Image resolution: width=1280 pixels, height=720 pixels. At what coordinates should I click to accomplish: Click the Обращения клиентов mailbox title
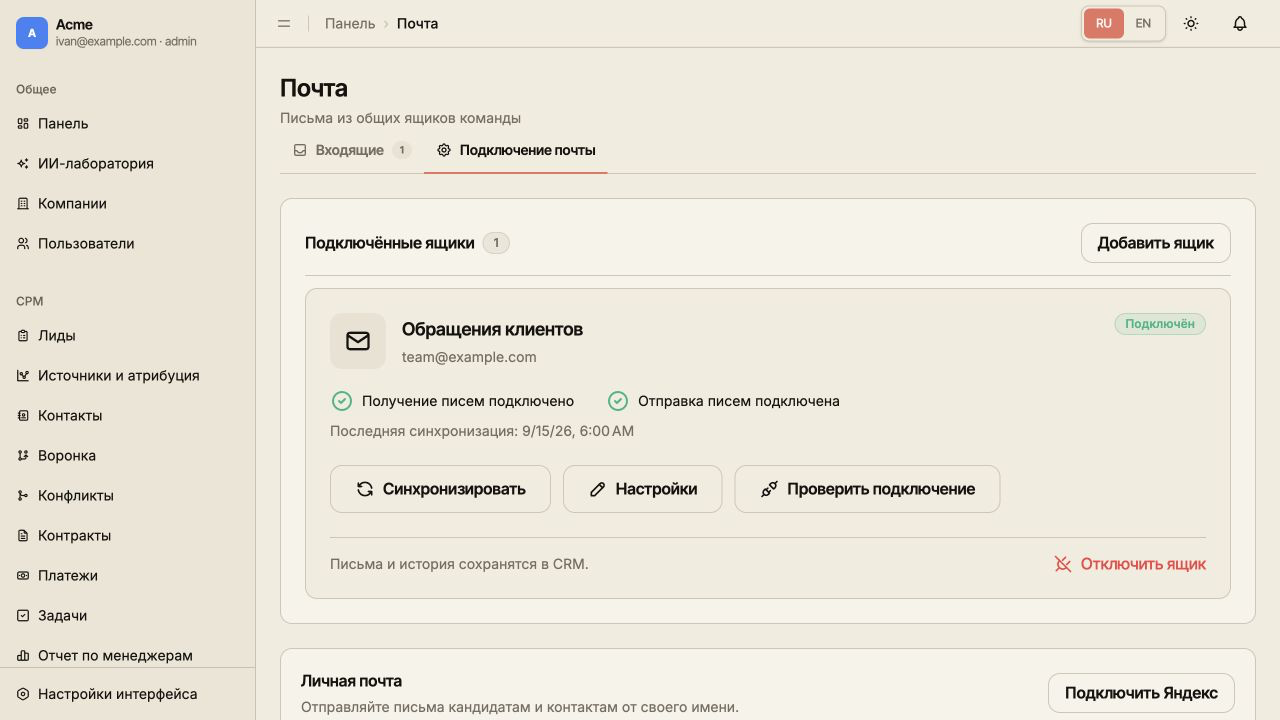(492, 329)
